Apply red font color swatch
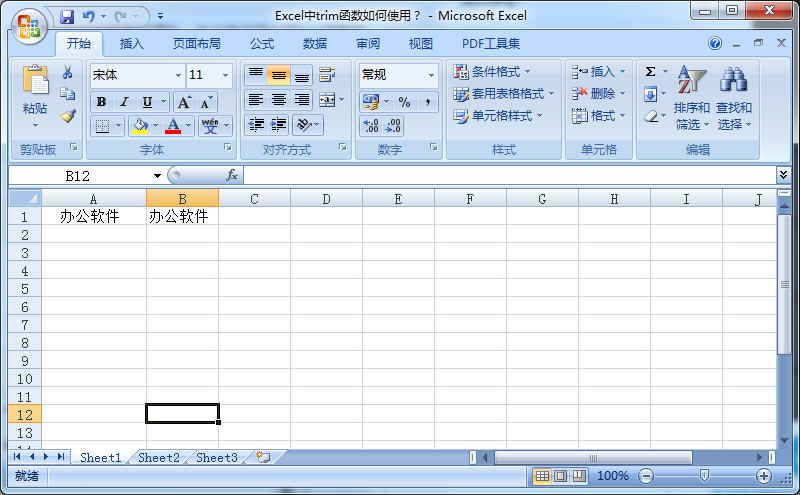Screen dimensions: 800x495 [x=173, y=126]
